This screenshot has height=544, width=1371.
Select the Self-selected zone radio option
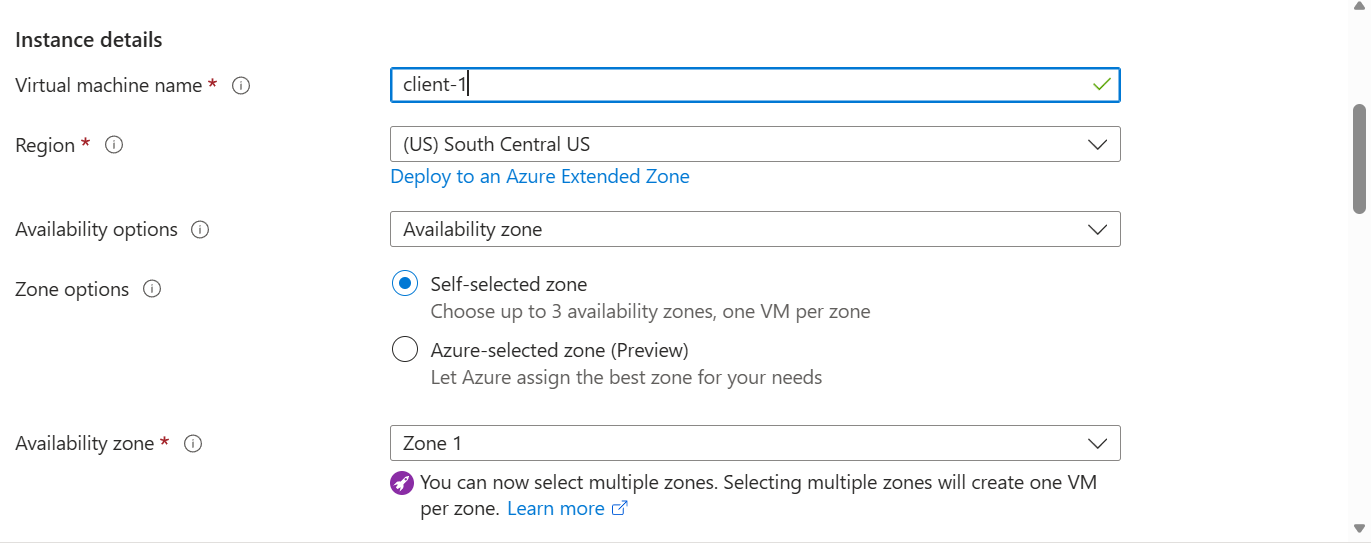(405, 284)
